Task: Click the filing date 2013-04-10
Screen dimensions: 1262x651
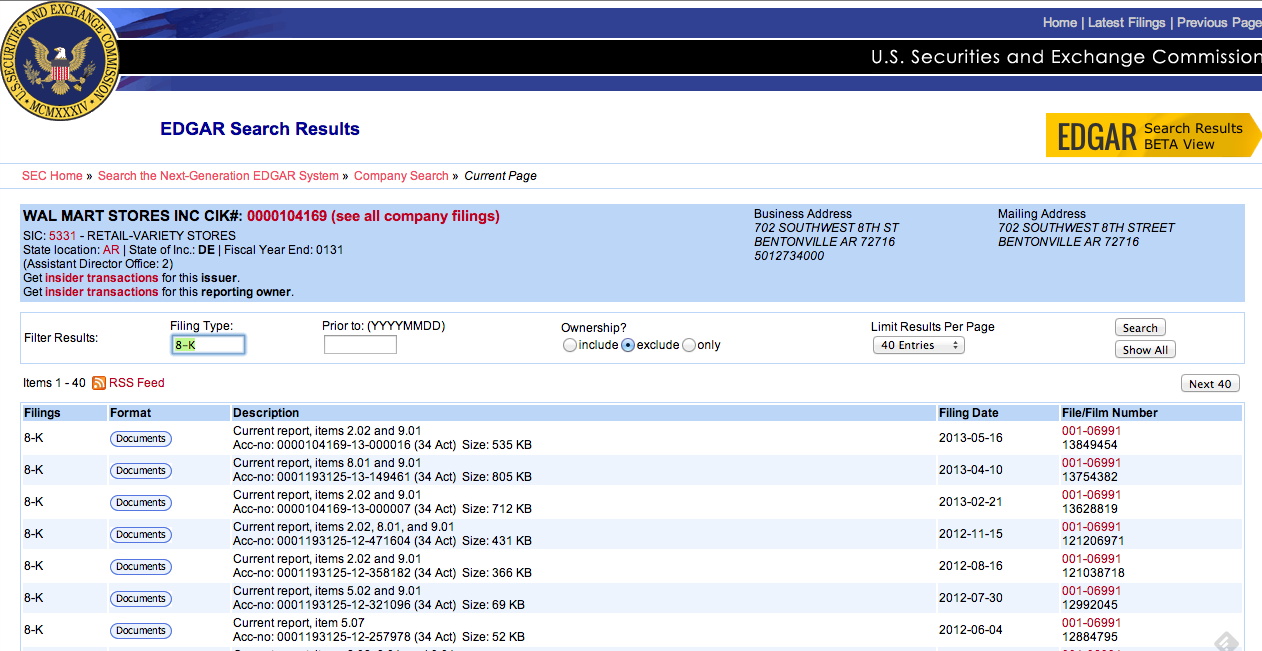Action: click(970, 470)
